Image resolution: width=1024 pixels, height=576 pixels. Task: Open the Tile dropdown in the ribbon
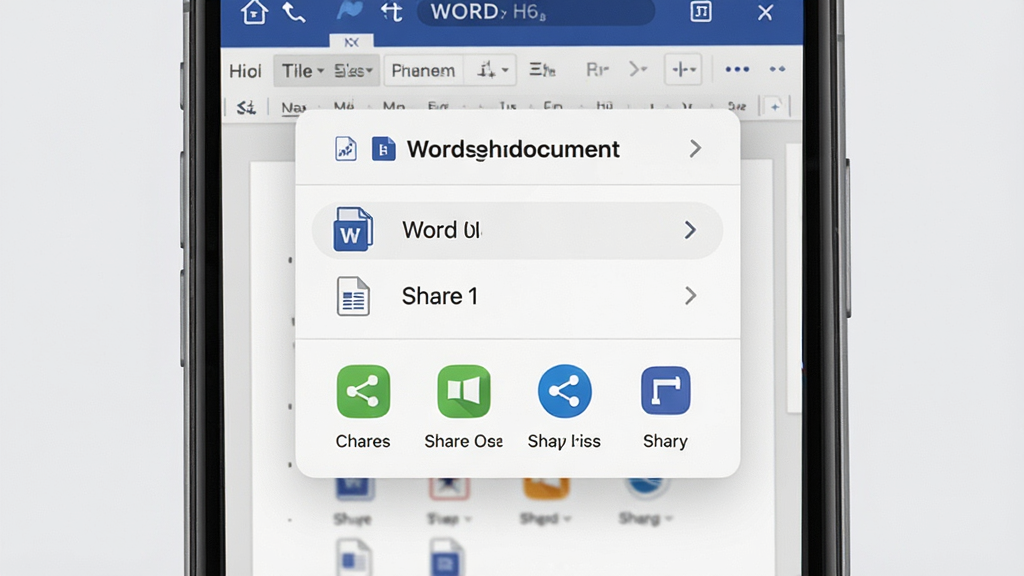tap(302, 71)
